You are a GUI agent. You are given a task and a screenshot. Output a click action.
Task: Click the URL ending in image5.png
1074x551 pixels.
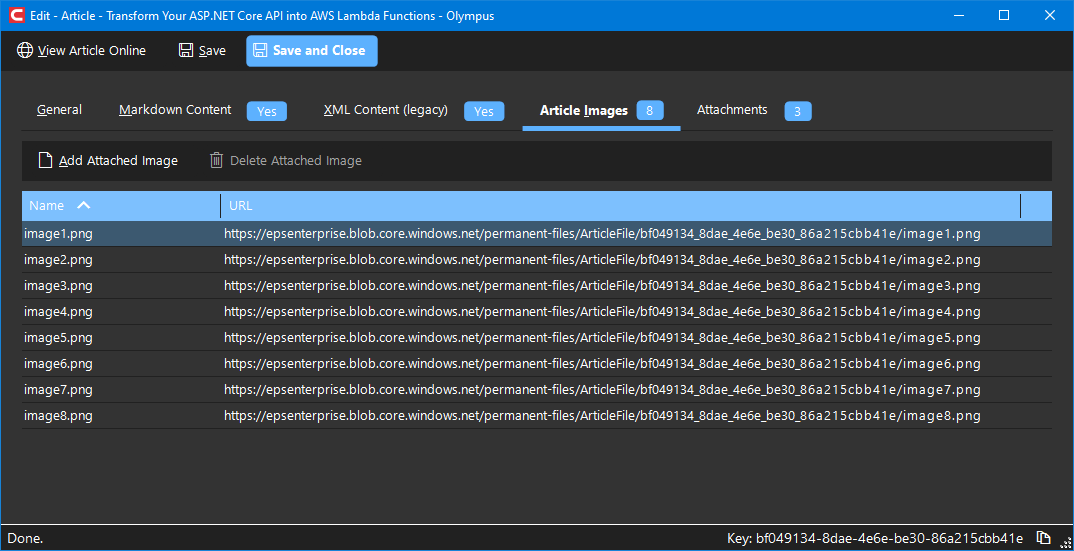tap(602, 338)
